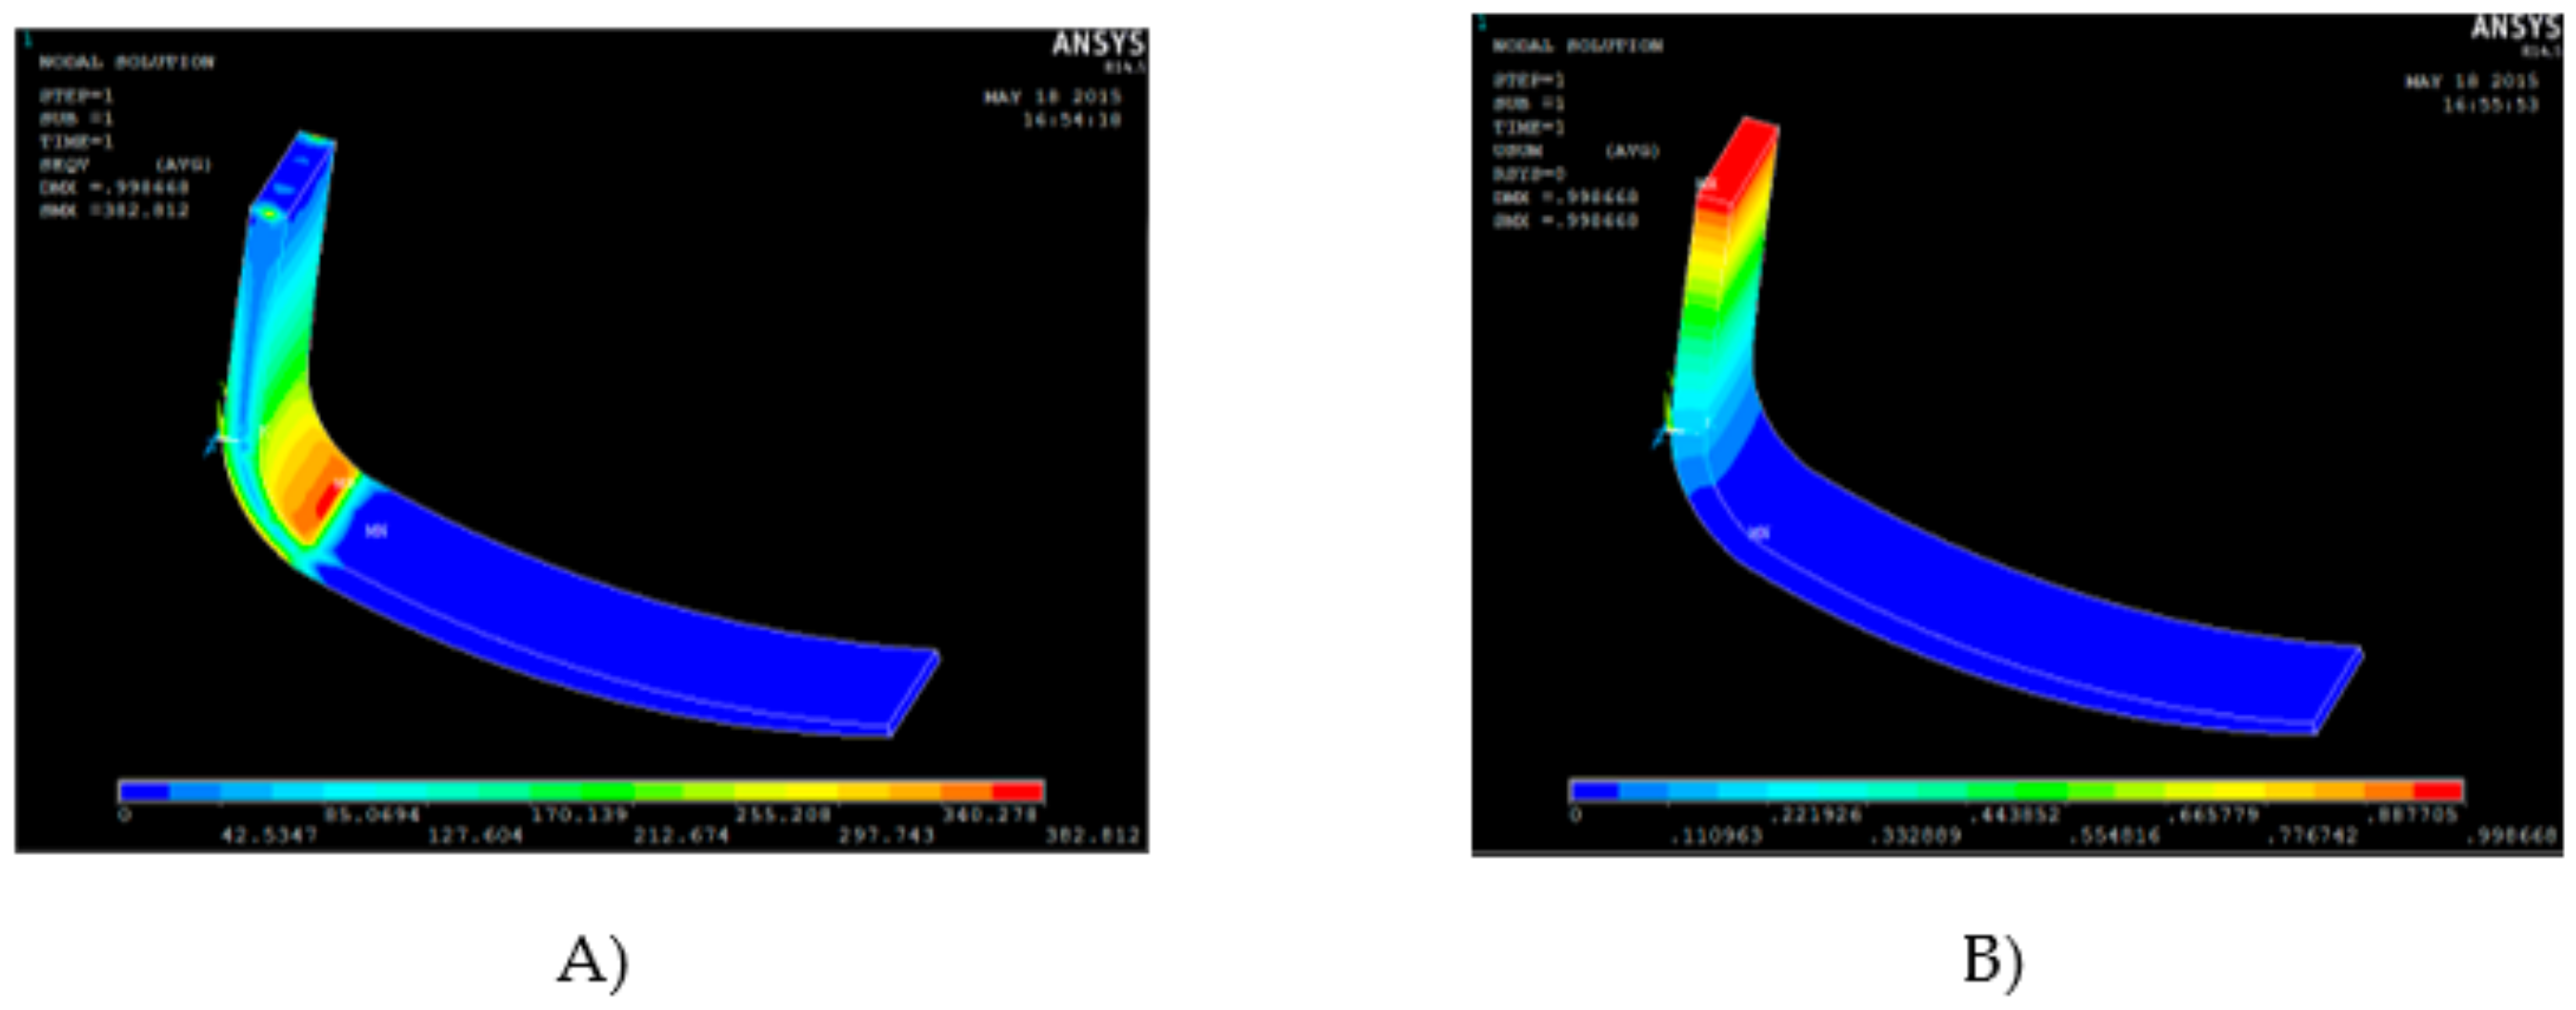Click the A) caption label

pos(592,961)
